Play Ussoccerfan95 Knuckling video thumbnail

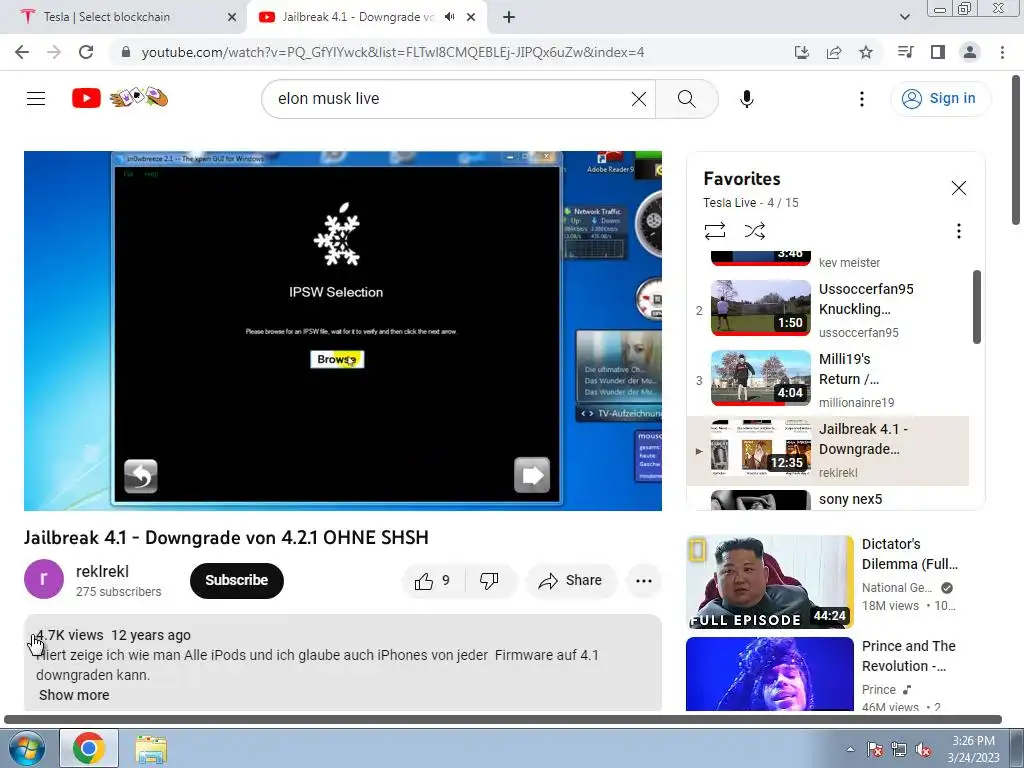coord(760,308)
